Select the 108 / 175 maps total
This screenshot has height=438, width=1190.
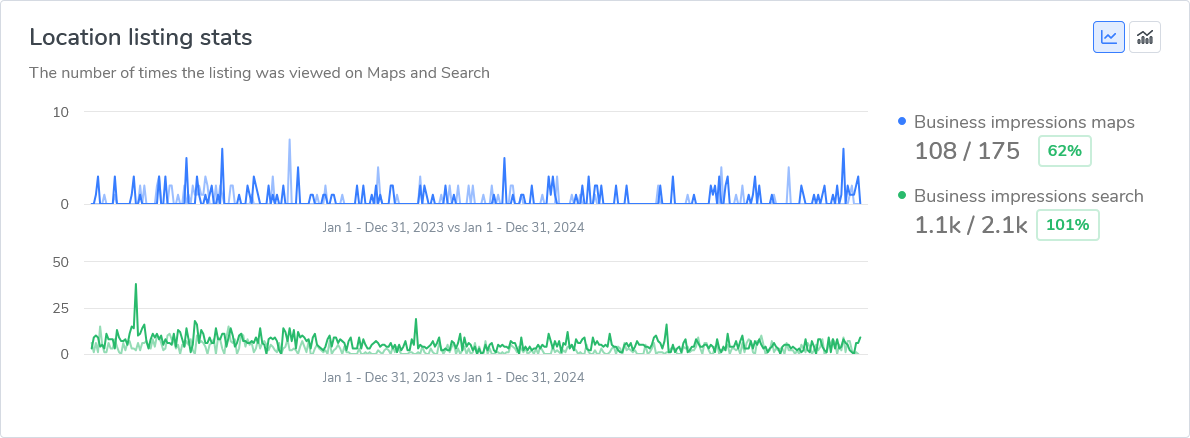(967, 151)
